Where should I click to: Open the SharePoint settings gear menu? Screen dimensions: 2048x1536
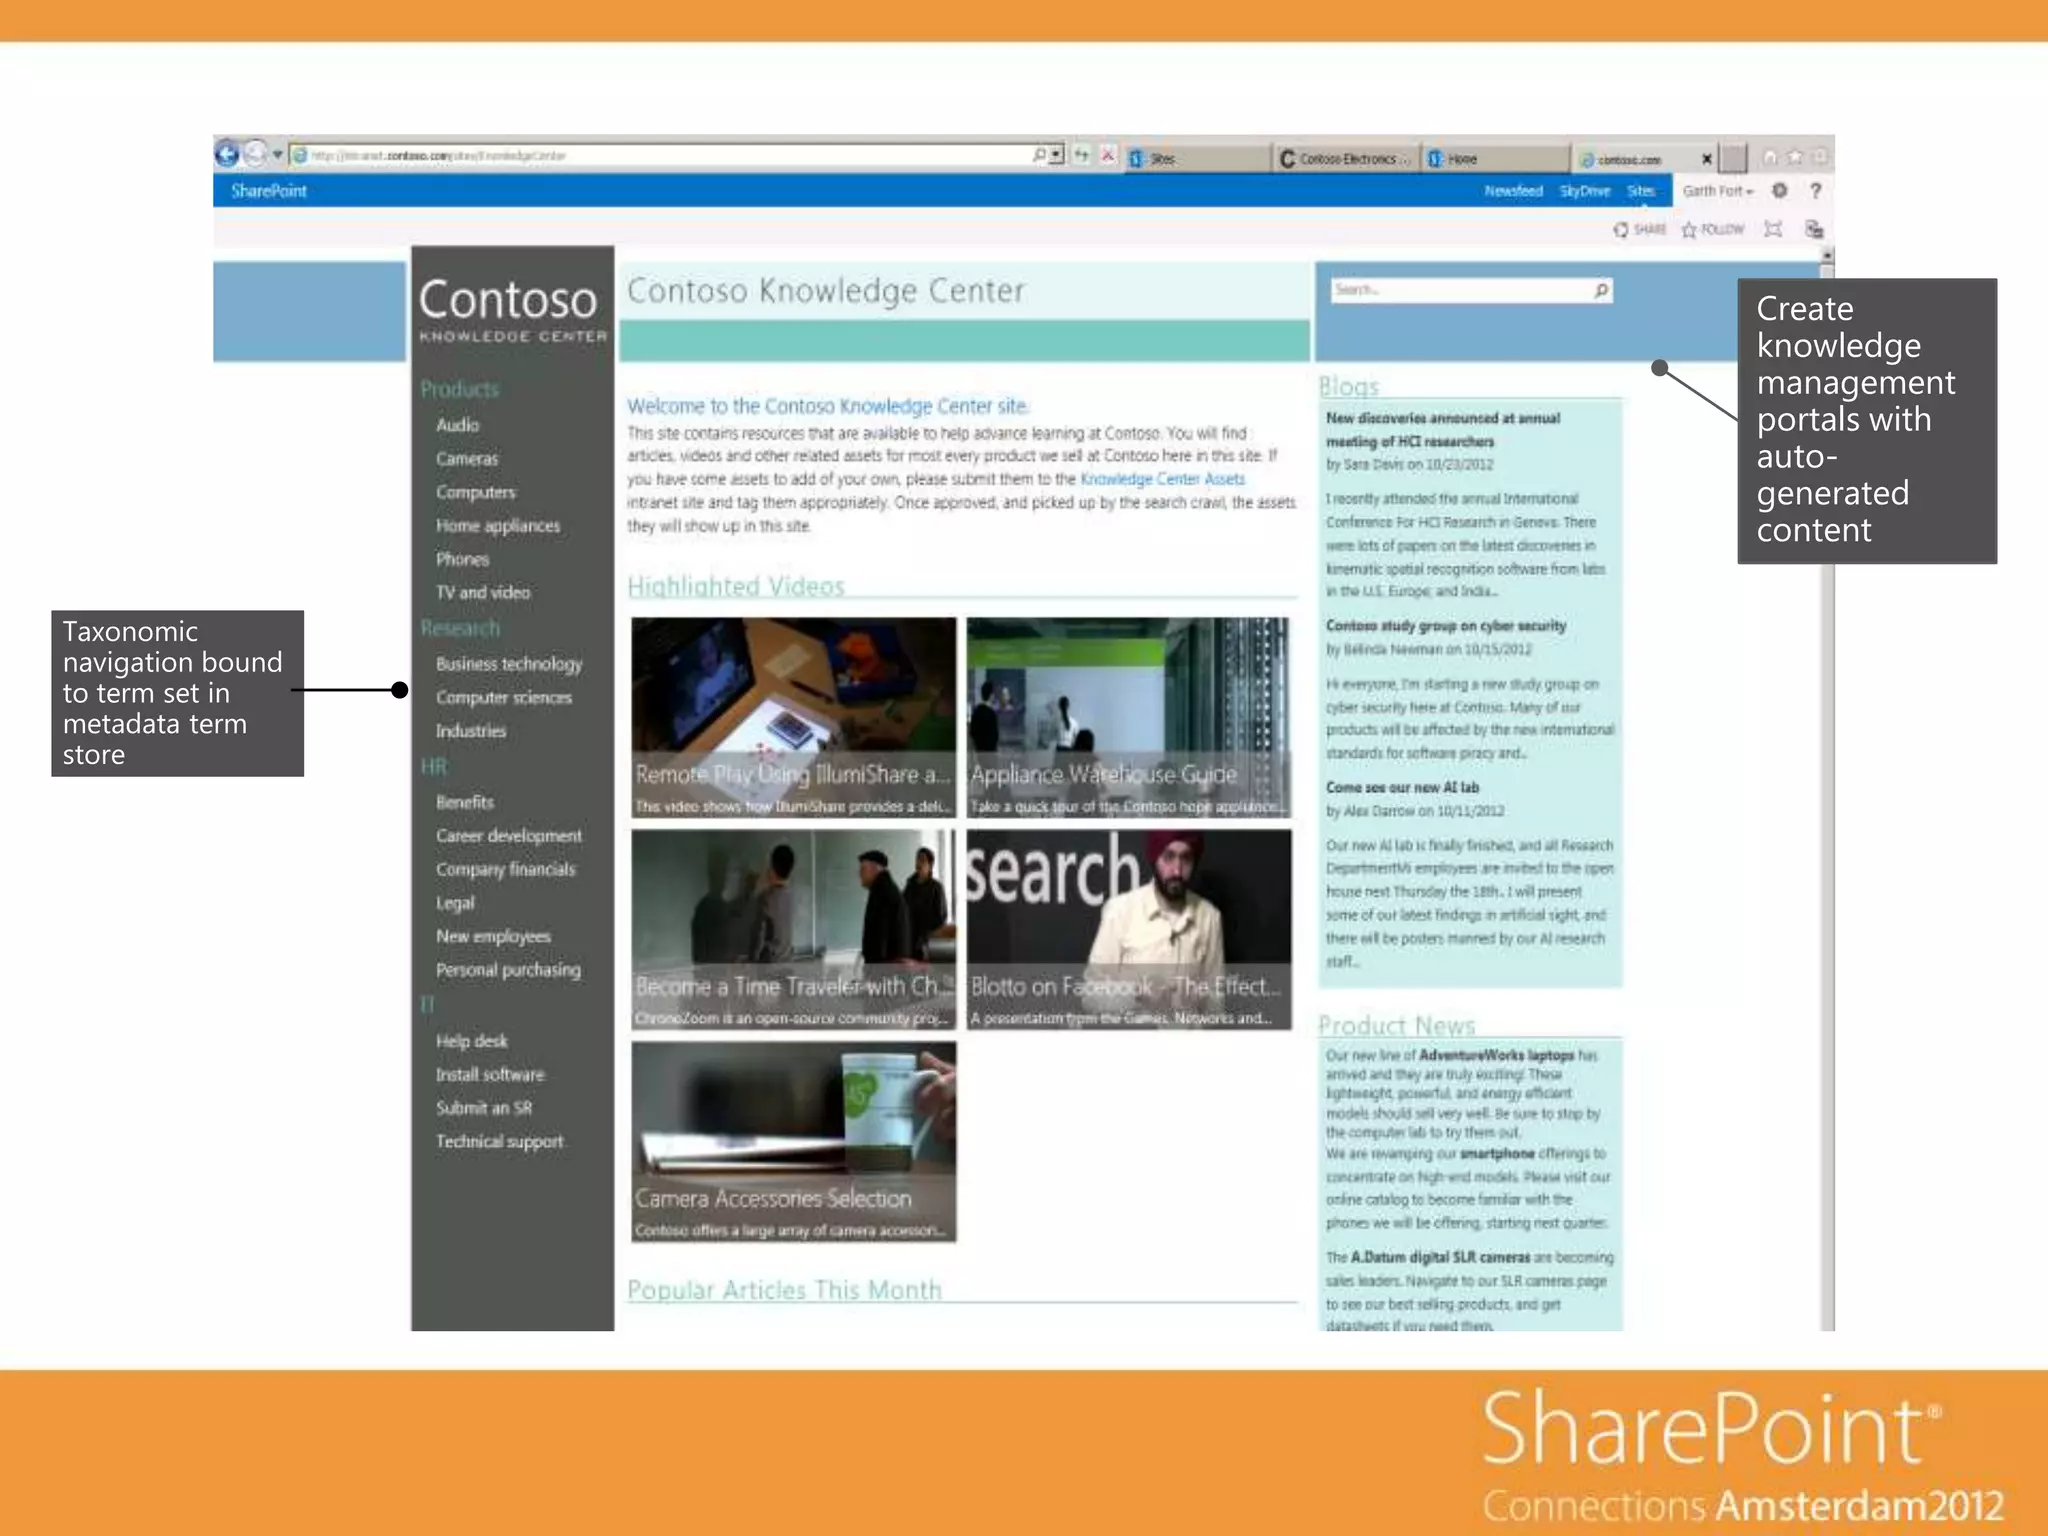(x=1780, y=190)
